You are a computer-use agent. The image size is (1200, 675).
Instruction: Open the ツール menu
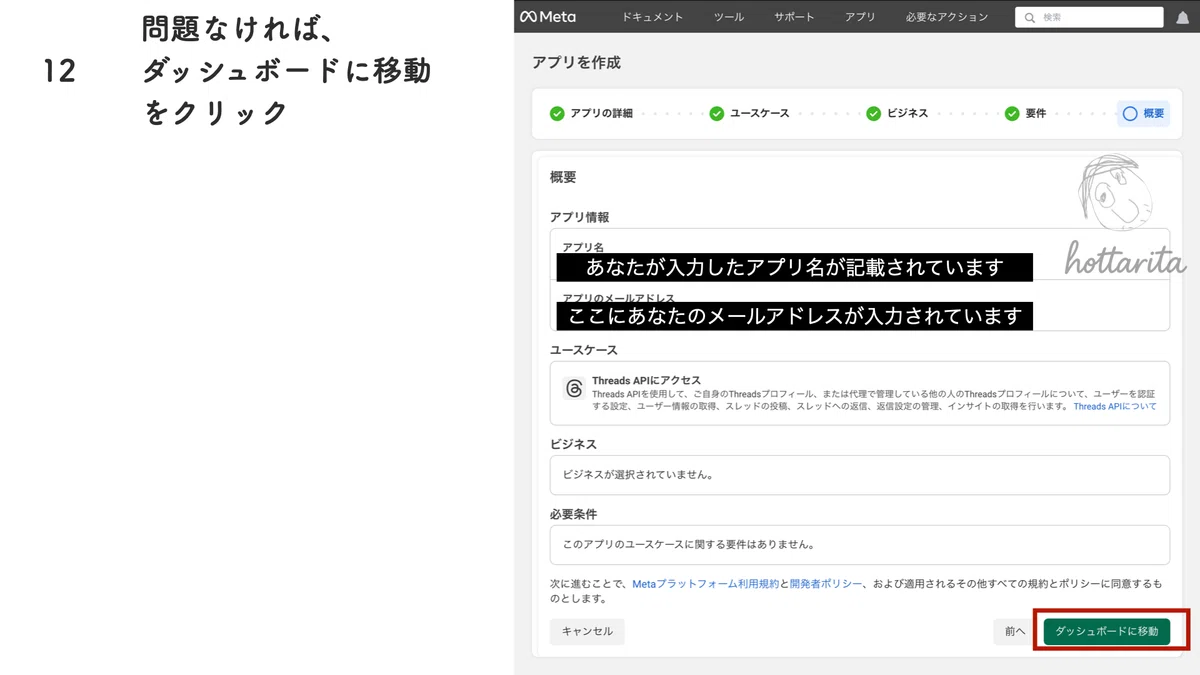[729, 17]
